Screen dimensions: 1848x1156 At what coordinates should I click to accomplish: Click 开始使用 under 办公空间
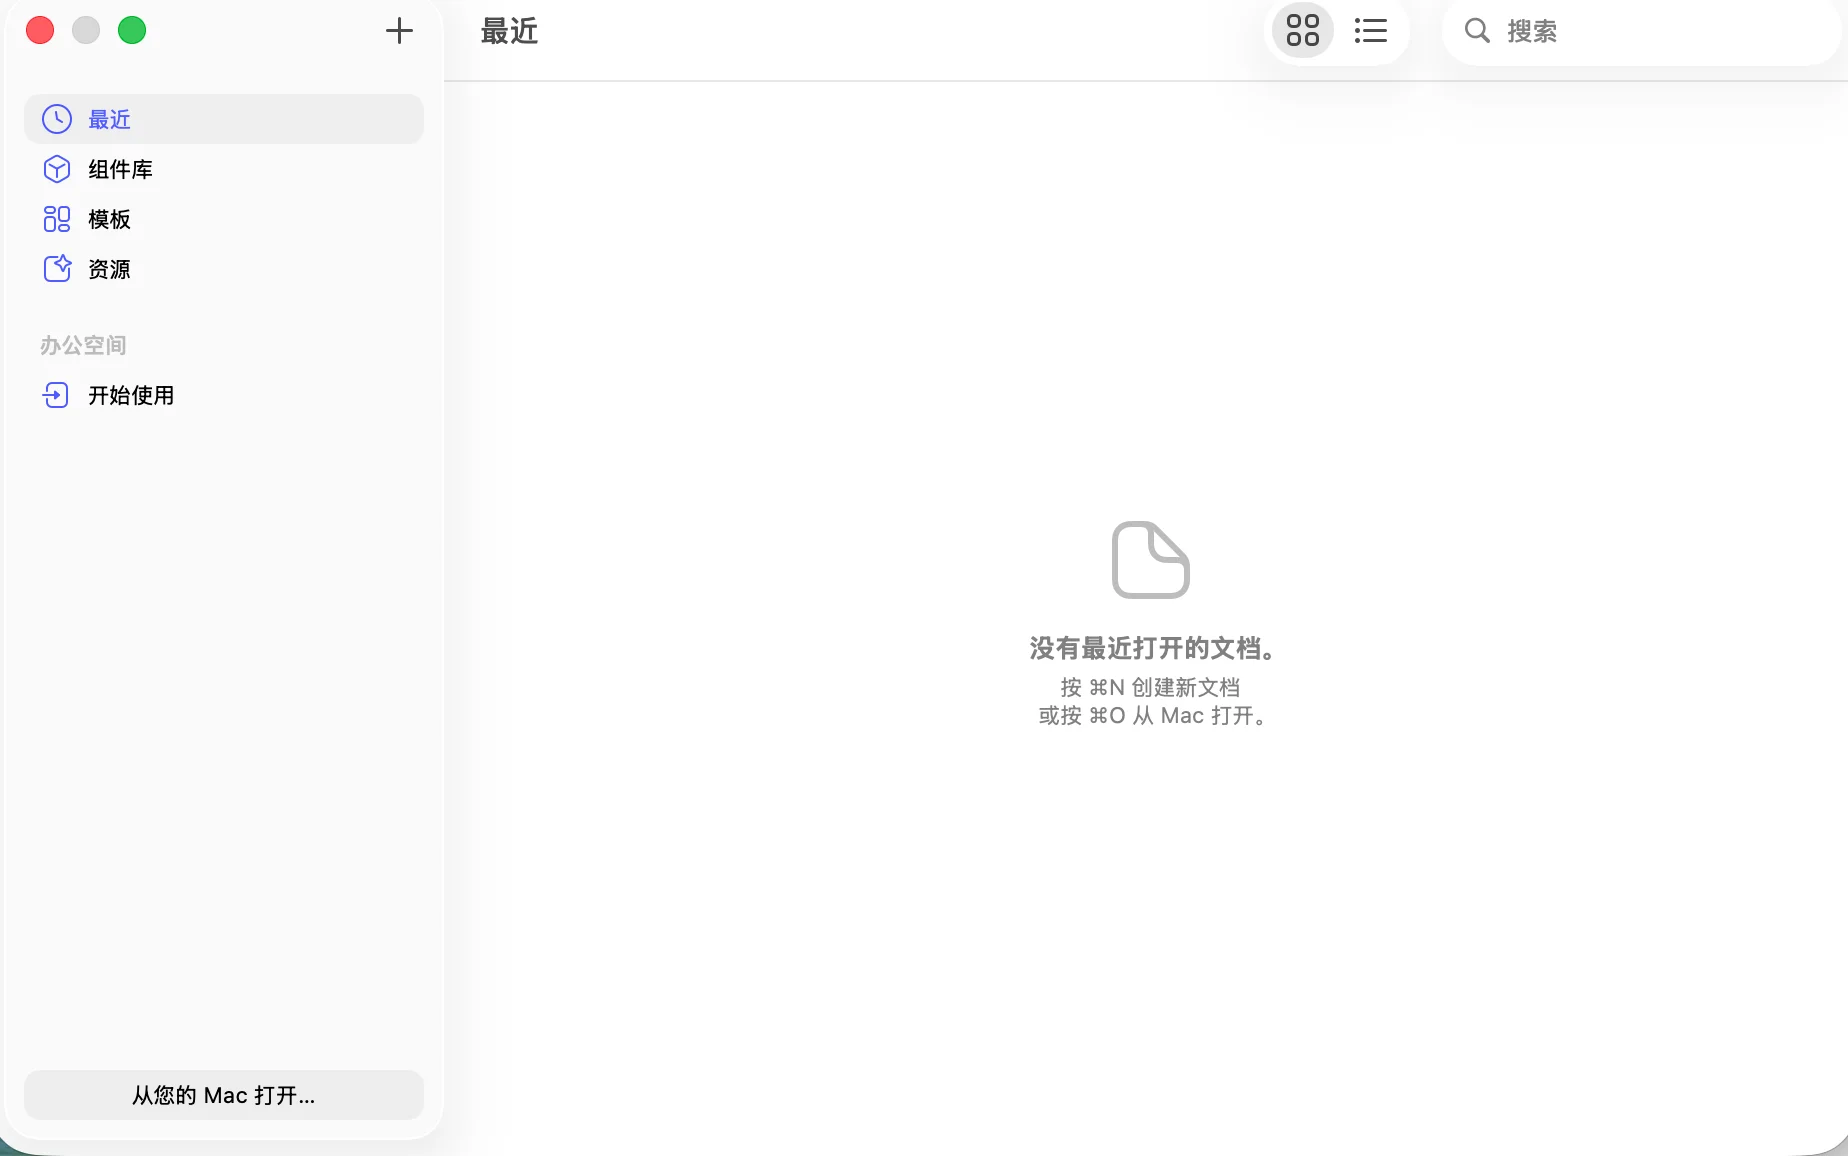click(x=224, y=395)
